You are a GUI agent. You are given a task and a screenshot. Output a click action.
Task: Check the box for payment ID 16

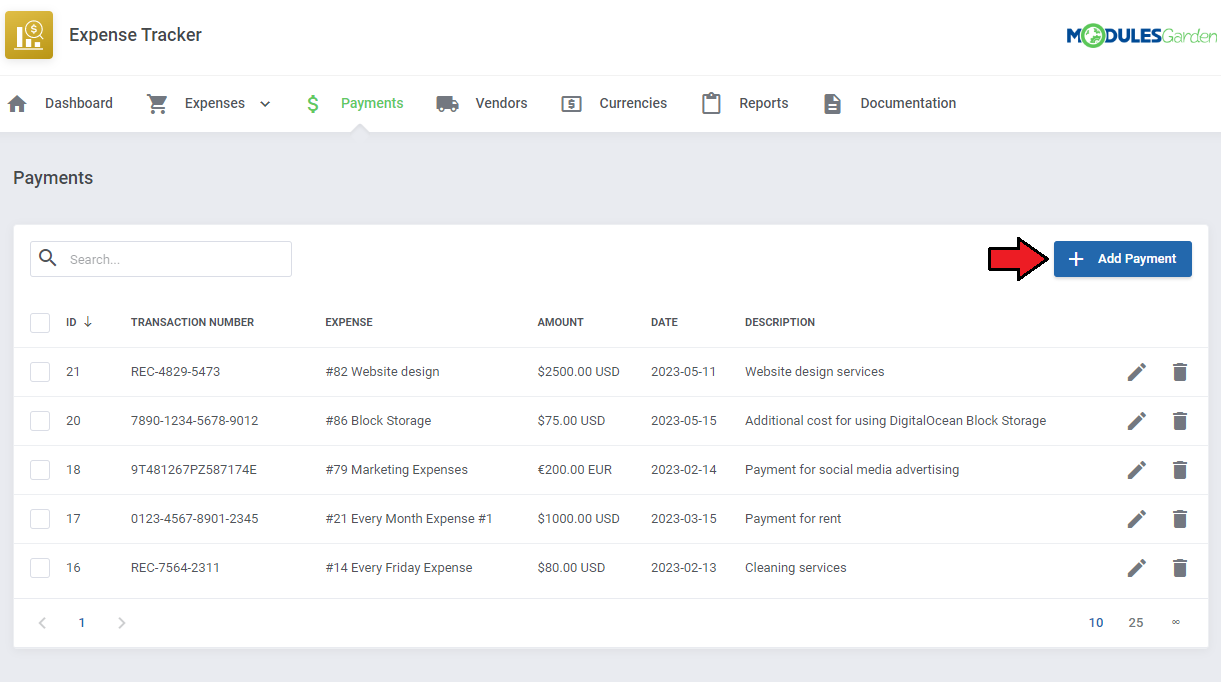click(40, 568)
